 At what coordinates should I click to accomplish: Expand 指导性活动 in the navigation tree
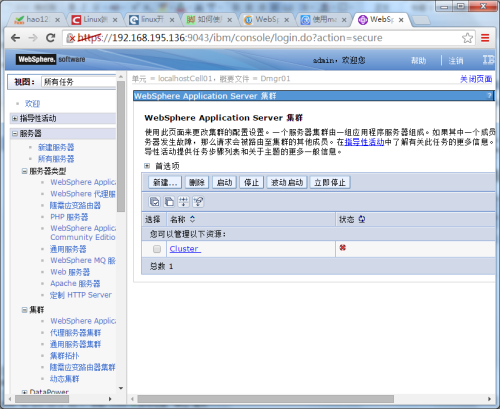[x=15, y=118]
